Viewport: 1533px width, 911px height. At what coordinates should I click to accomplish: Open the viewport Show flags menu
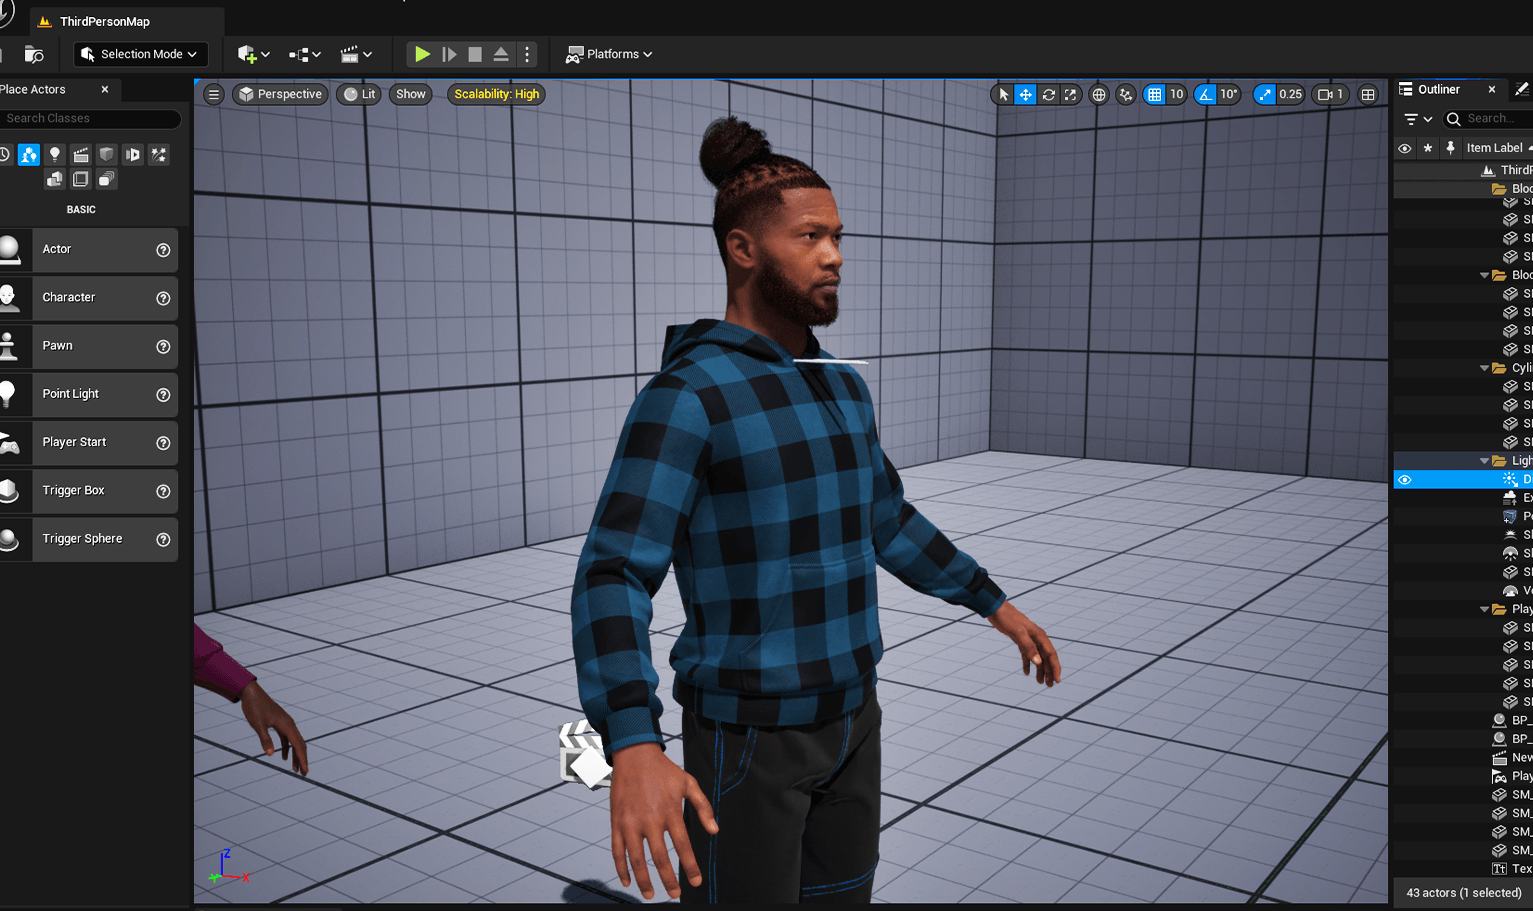(x=410, y=94)
